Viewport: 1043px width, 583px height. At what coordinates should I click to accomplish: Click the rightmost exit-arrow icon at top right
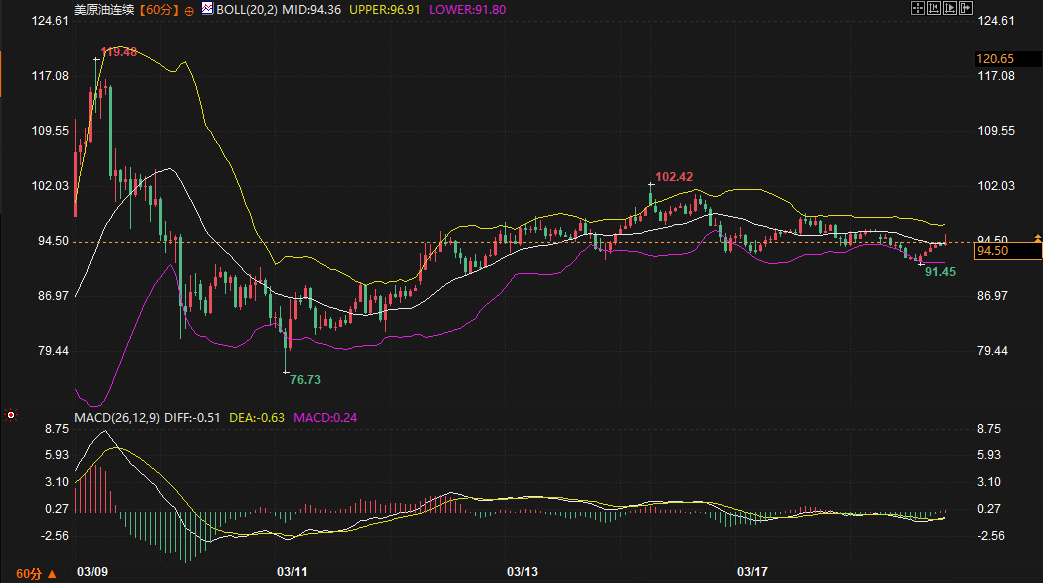965,8
